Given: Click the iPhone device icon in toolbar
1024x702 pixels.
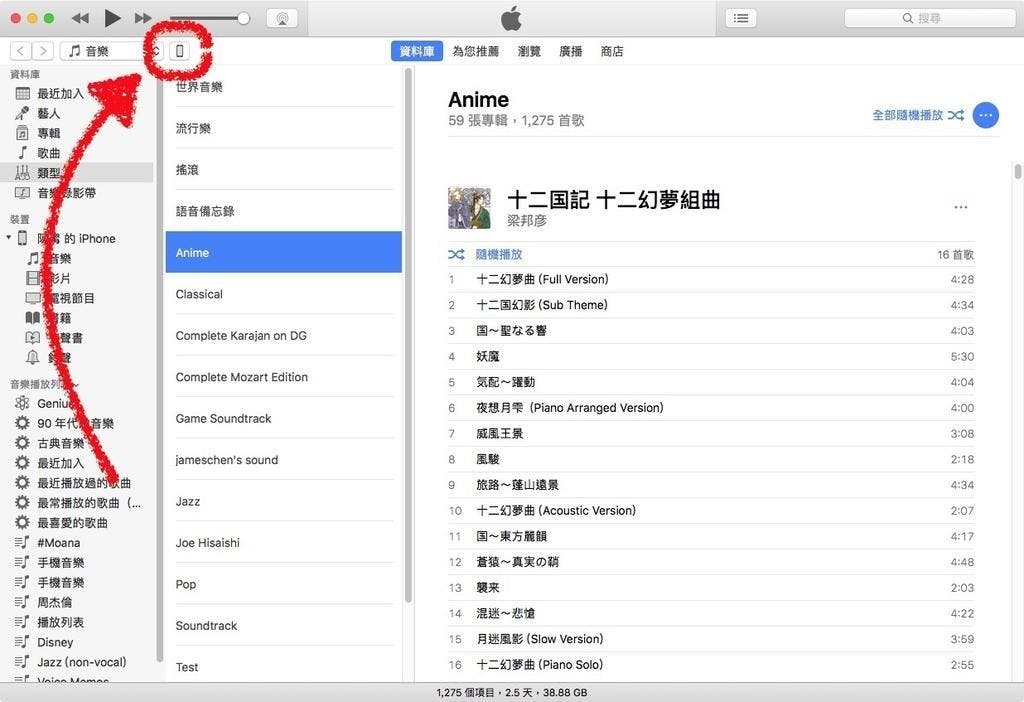Looking at the screenshot, I should point(180,51).
